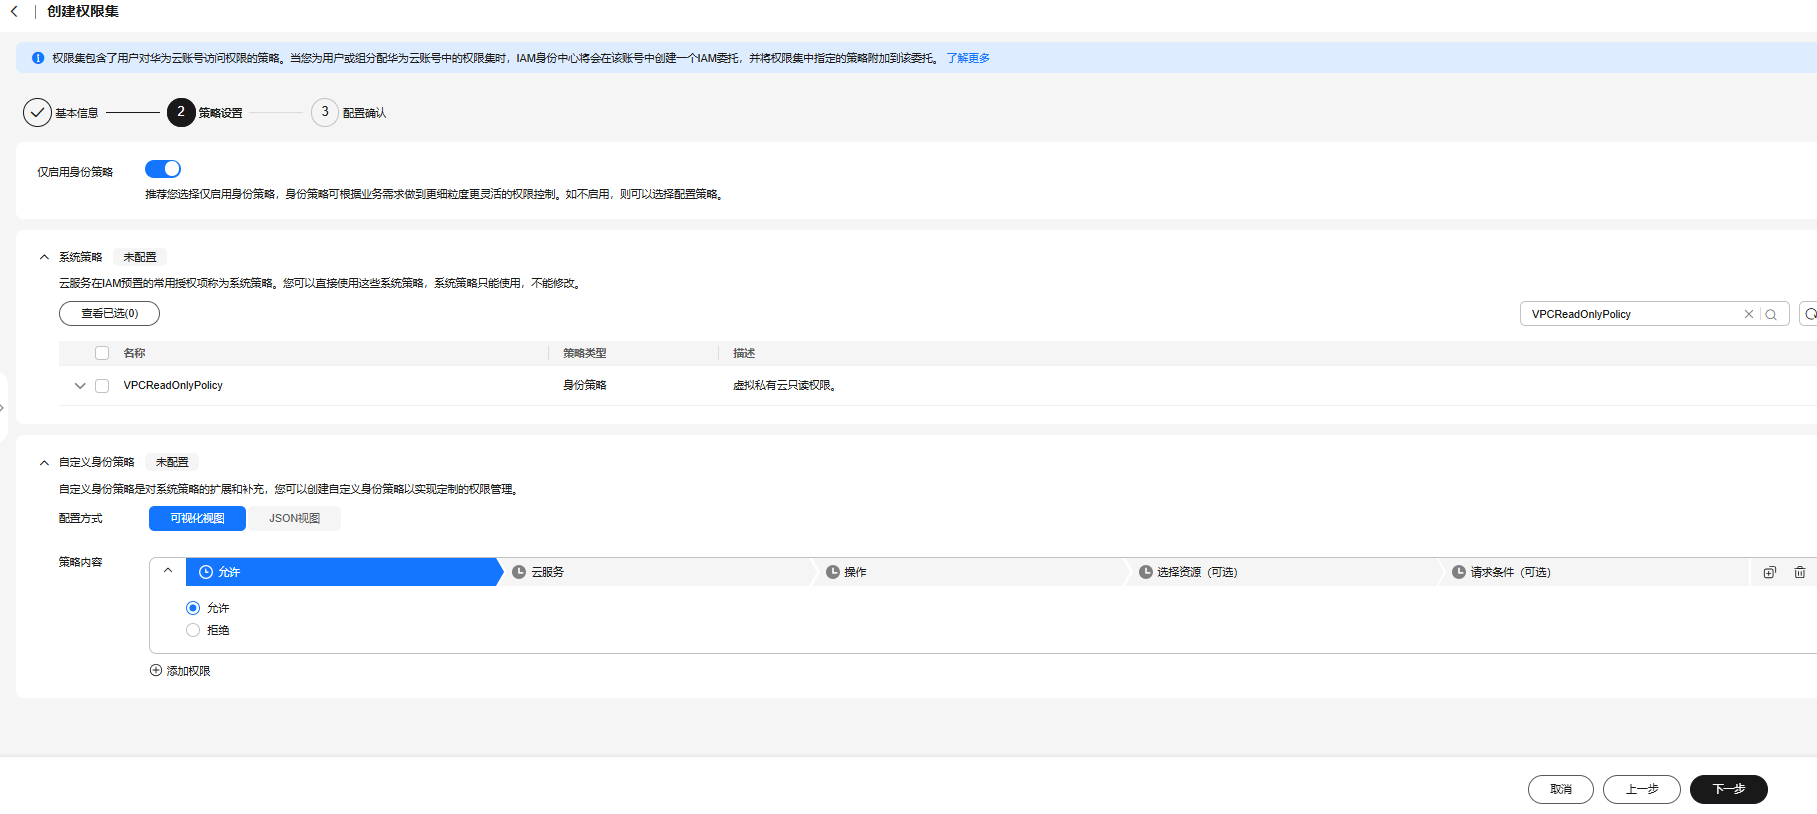Expand the VPCReadOnlyPolicy row details
The image size is (1817, 814).
(80, 386)
